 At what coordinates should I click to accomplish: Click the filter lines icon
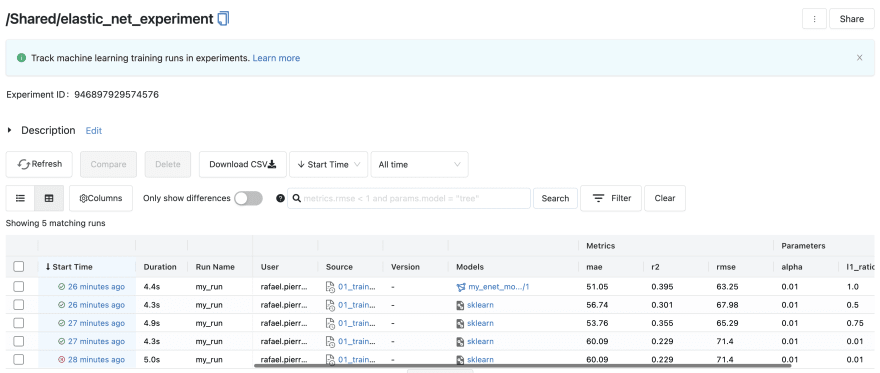(599, 198)
